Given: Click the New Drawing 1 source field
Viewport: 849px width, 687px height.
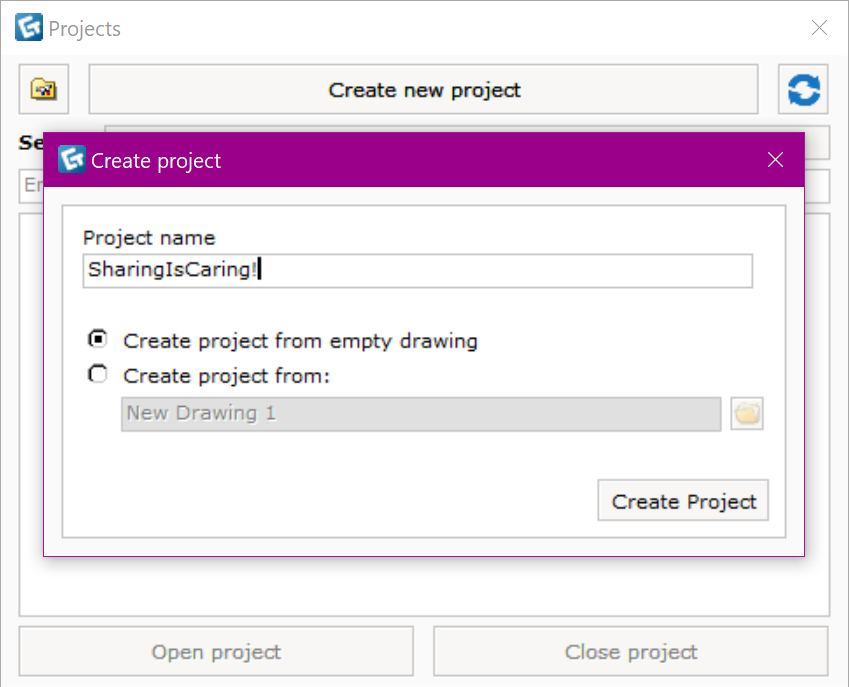Looking at the screenshot, I should pos(421,414).
